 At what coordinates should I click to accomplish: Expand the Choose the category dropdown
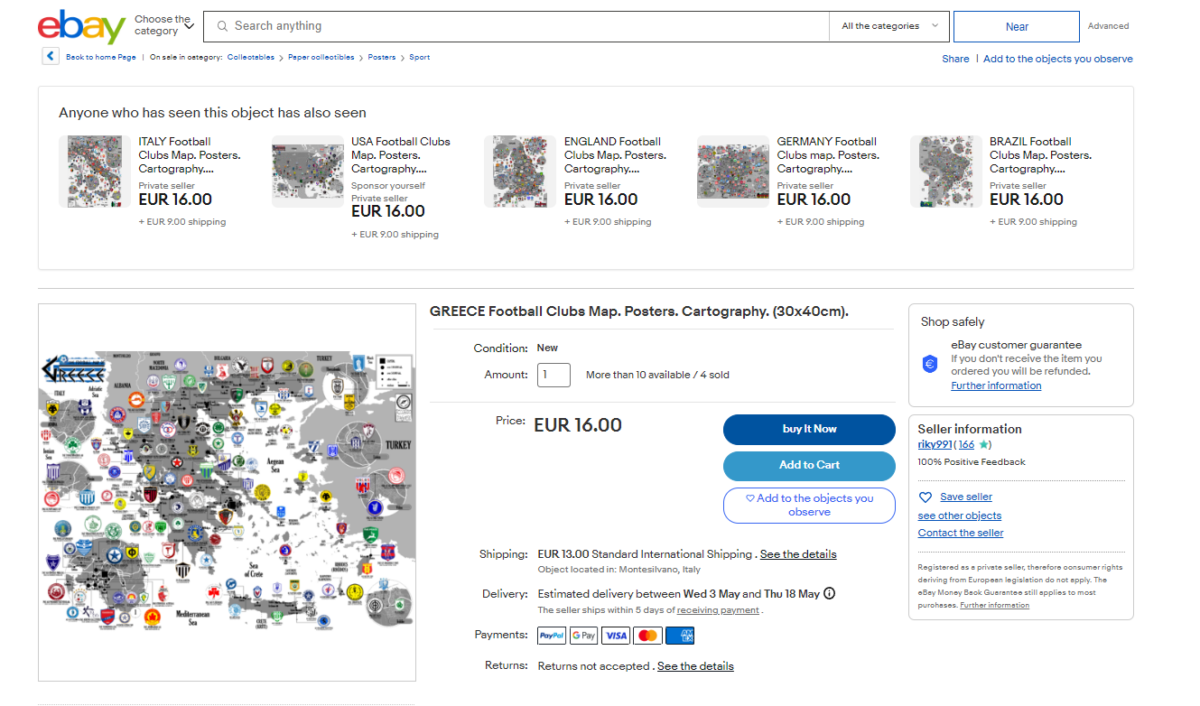click(x=164, y=26)
